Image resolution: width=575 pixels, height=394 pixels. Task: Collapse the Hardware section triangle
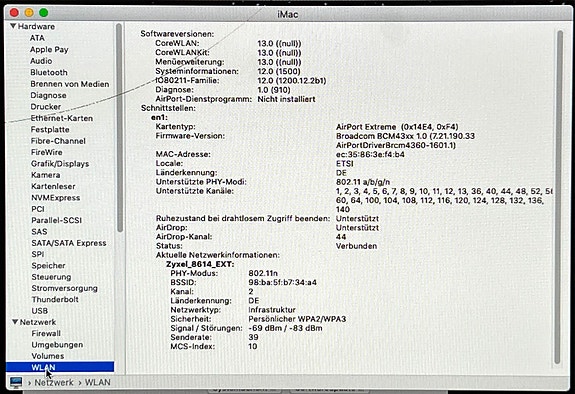(14, 26)
